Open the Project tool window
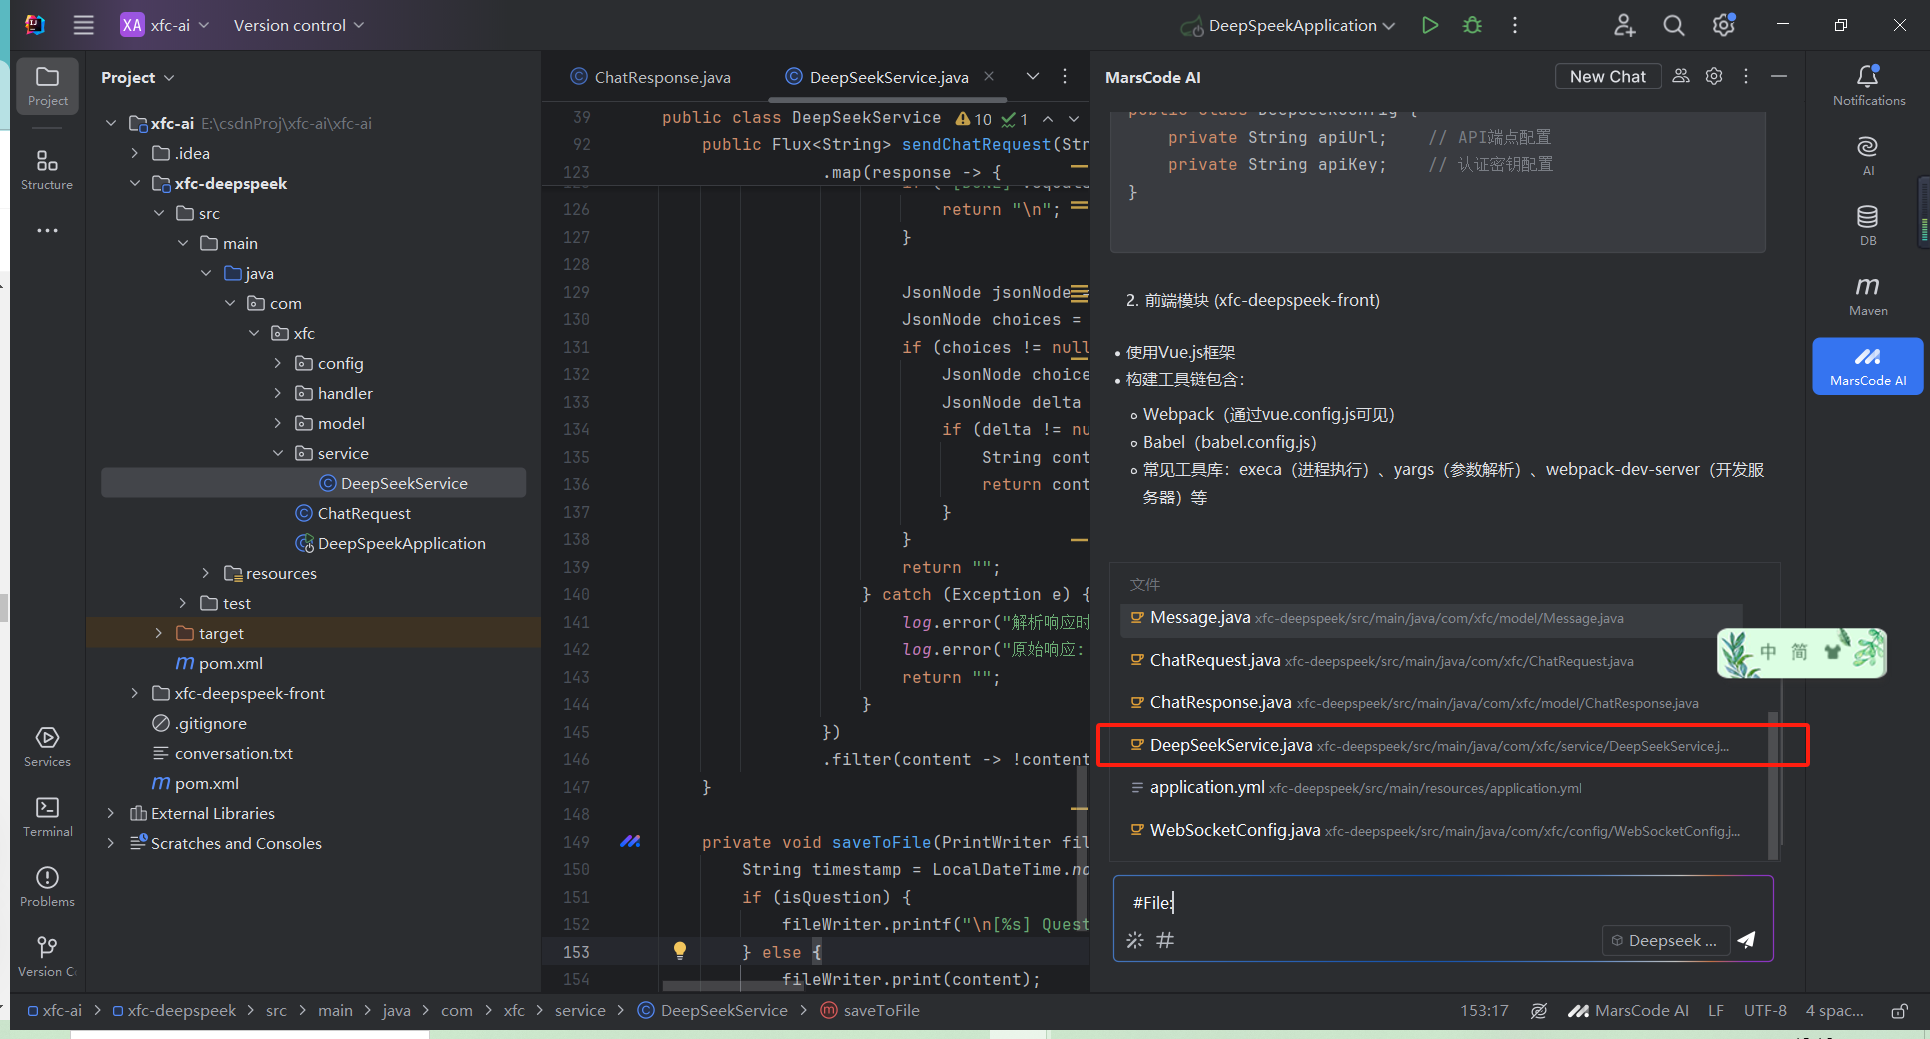This screenshot has width=1930, height=1039. click(48, 86)
